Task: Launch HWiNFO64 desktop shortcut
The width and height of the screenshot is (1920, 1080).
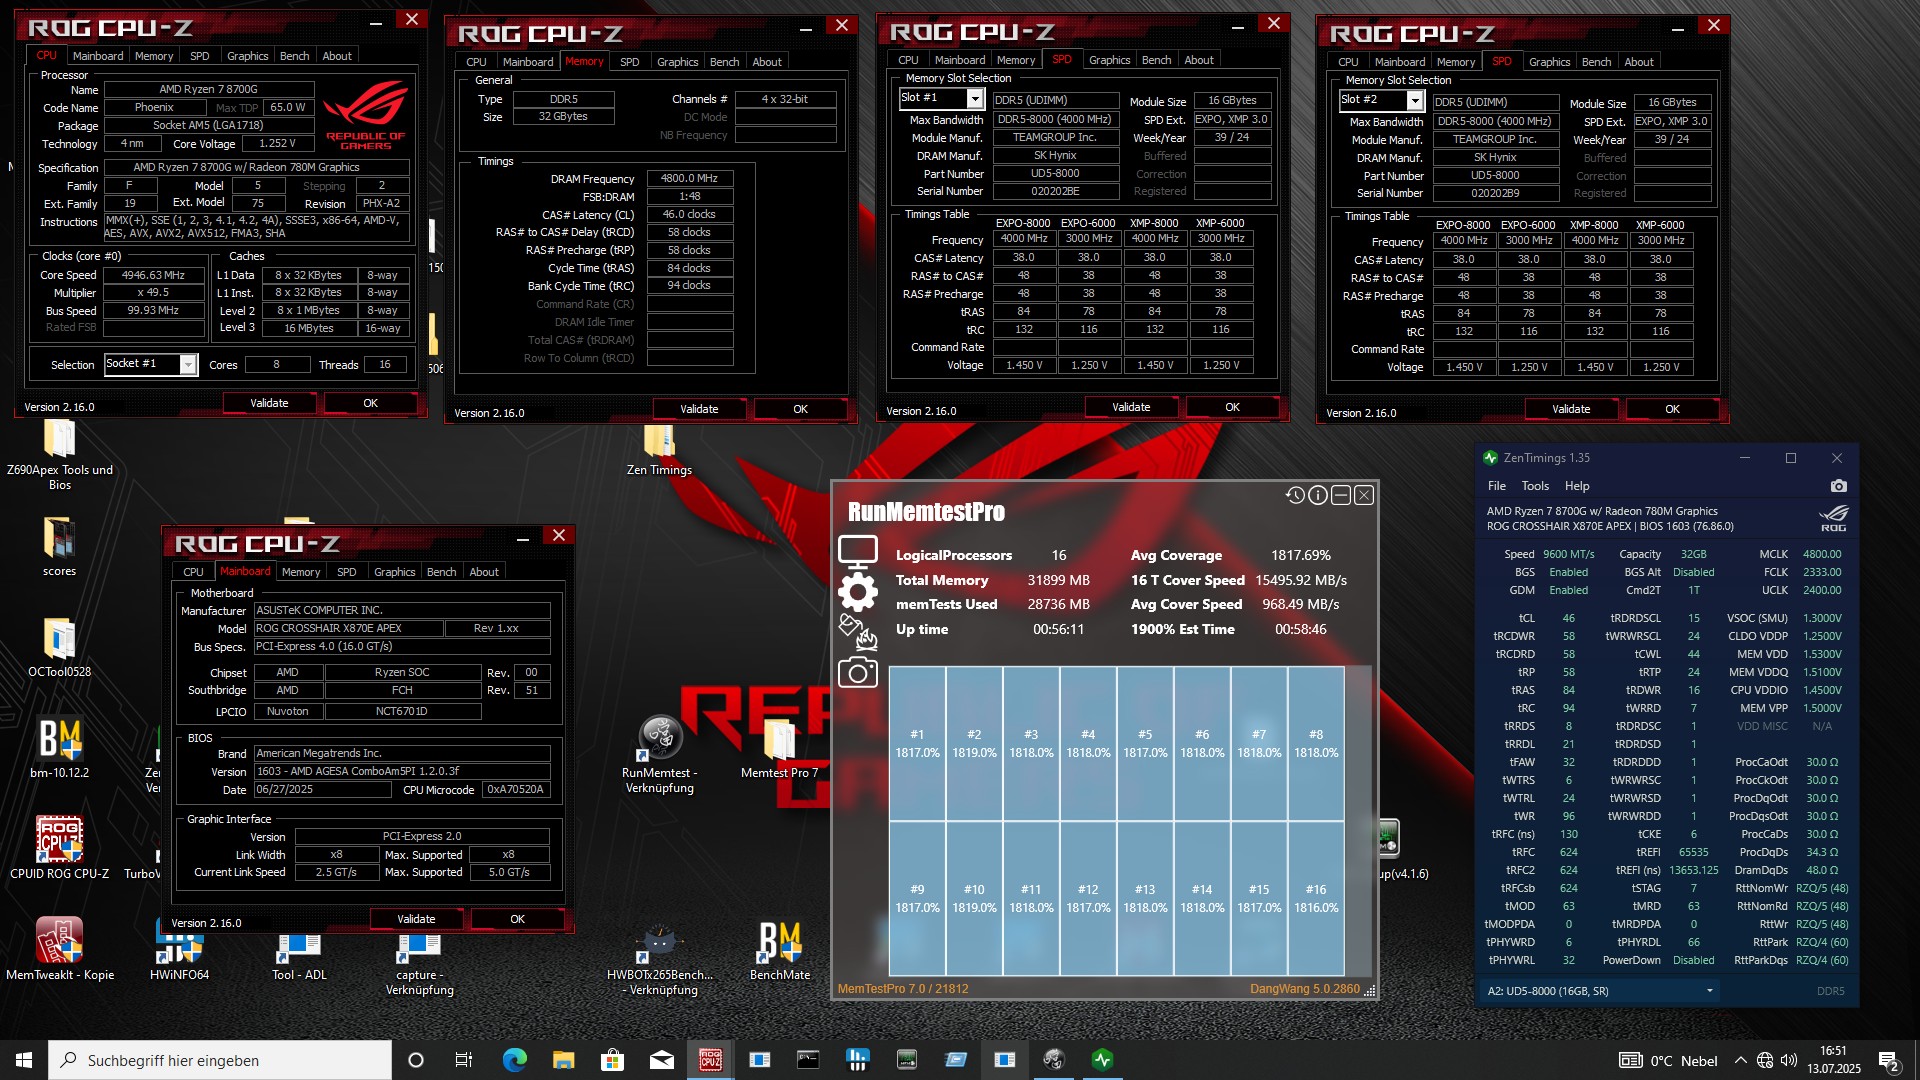Action: [179, 948]
